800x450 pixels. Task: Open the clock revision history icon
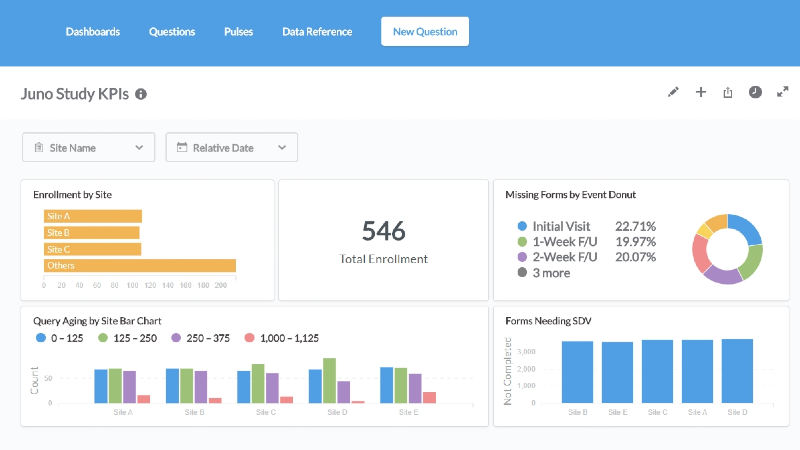pyautogui.click(x=756, y=92)
